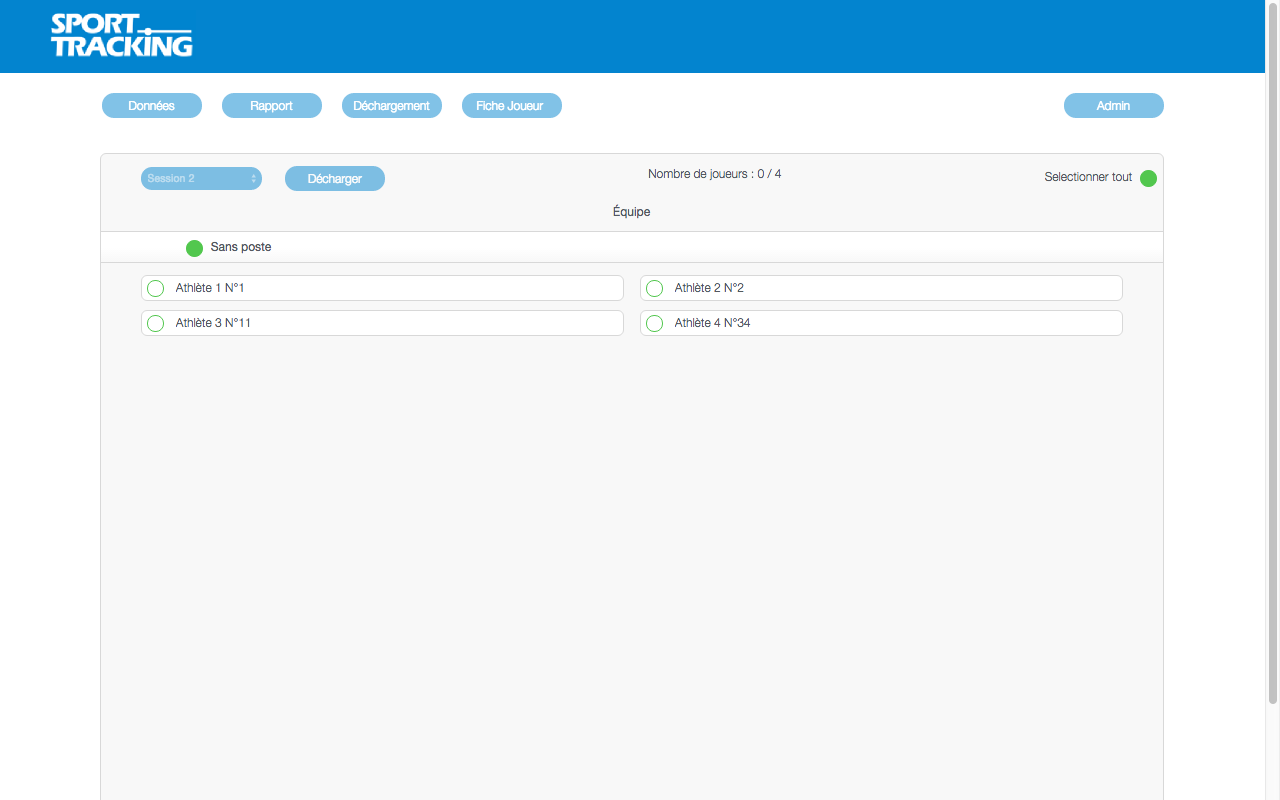This screenshot has width=1280, height=800.
Task: Click the Sans poste group label
Action: pos(241,247)
